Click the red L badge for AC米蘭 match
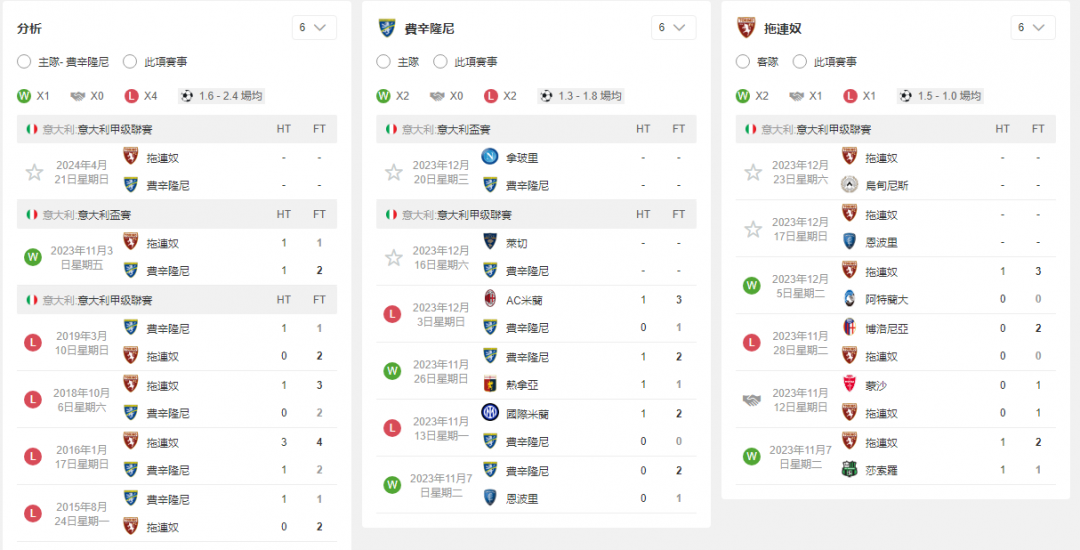1080x550 pixels. pyautogui.click(x=392, y=315)
